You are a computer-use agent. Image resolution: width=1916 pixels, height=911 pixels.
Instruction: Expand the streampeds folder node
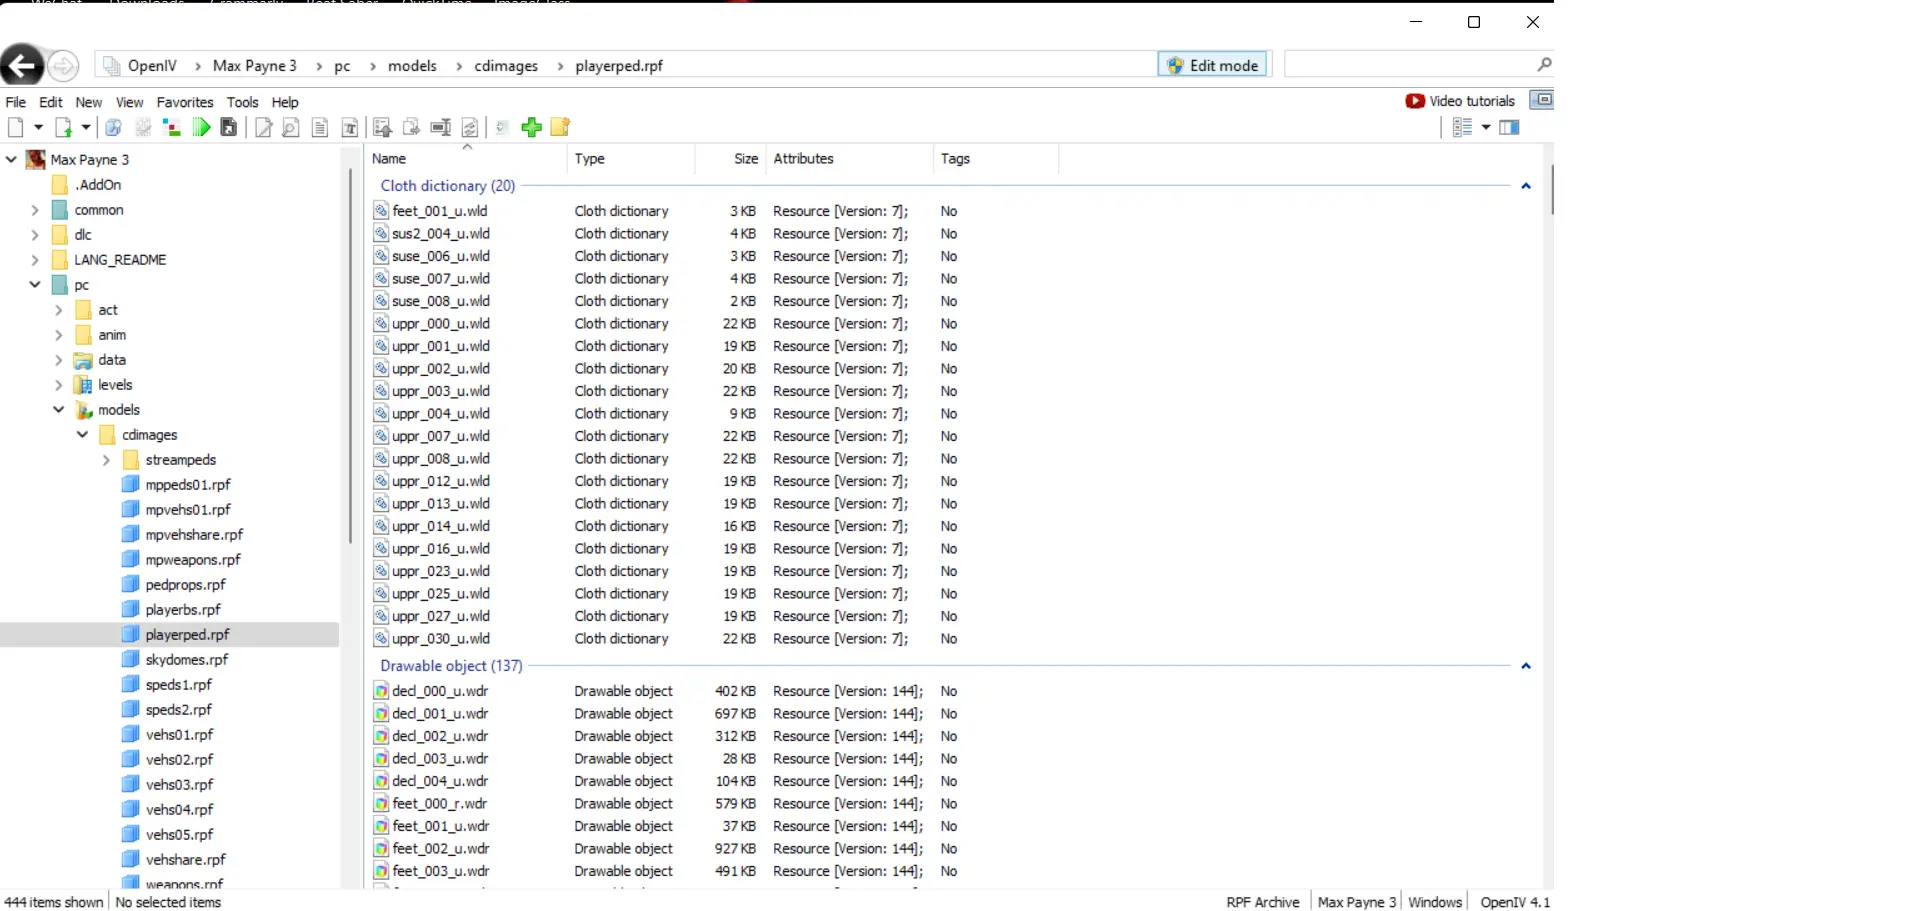coord(106,460)
